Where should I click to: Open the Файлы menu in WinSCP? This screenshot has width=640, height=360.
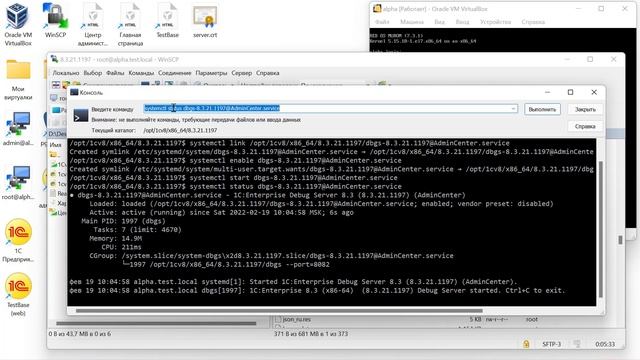pos(115,73)
